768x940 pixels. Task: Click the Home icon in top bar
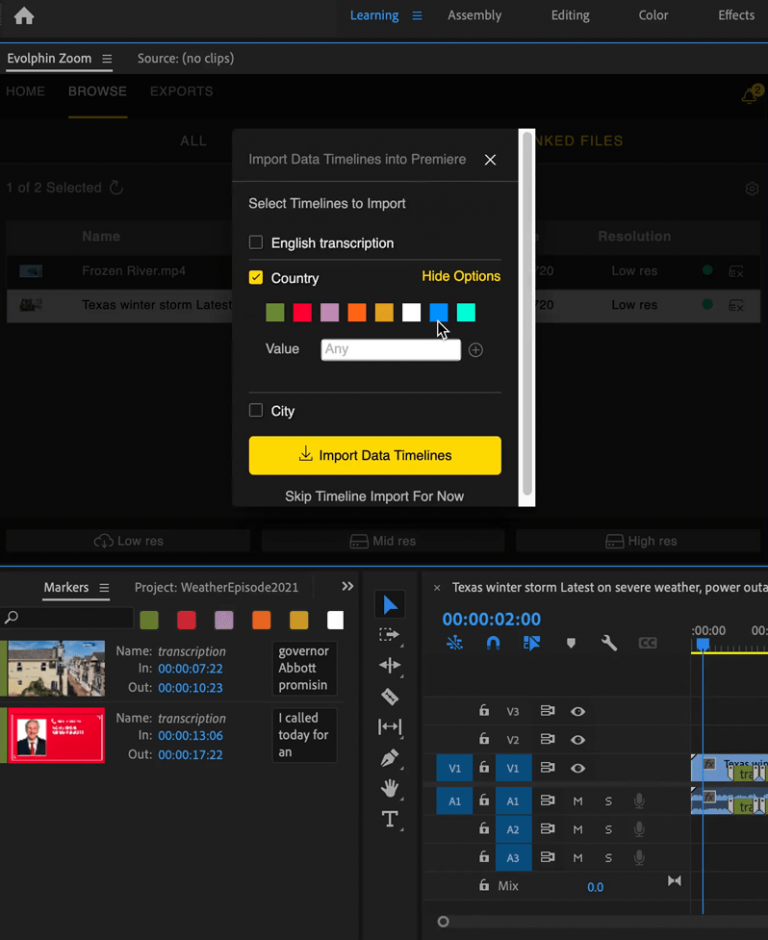click(x=24, y=16)
